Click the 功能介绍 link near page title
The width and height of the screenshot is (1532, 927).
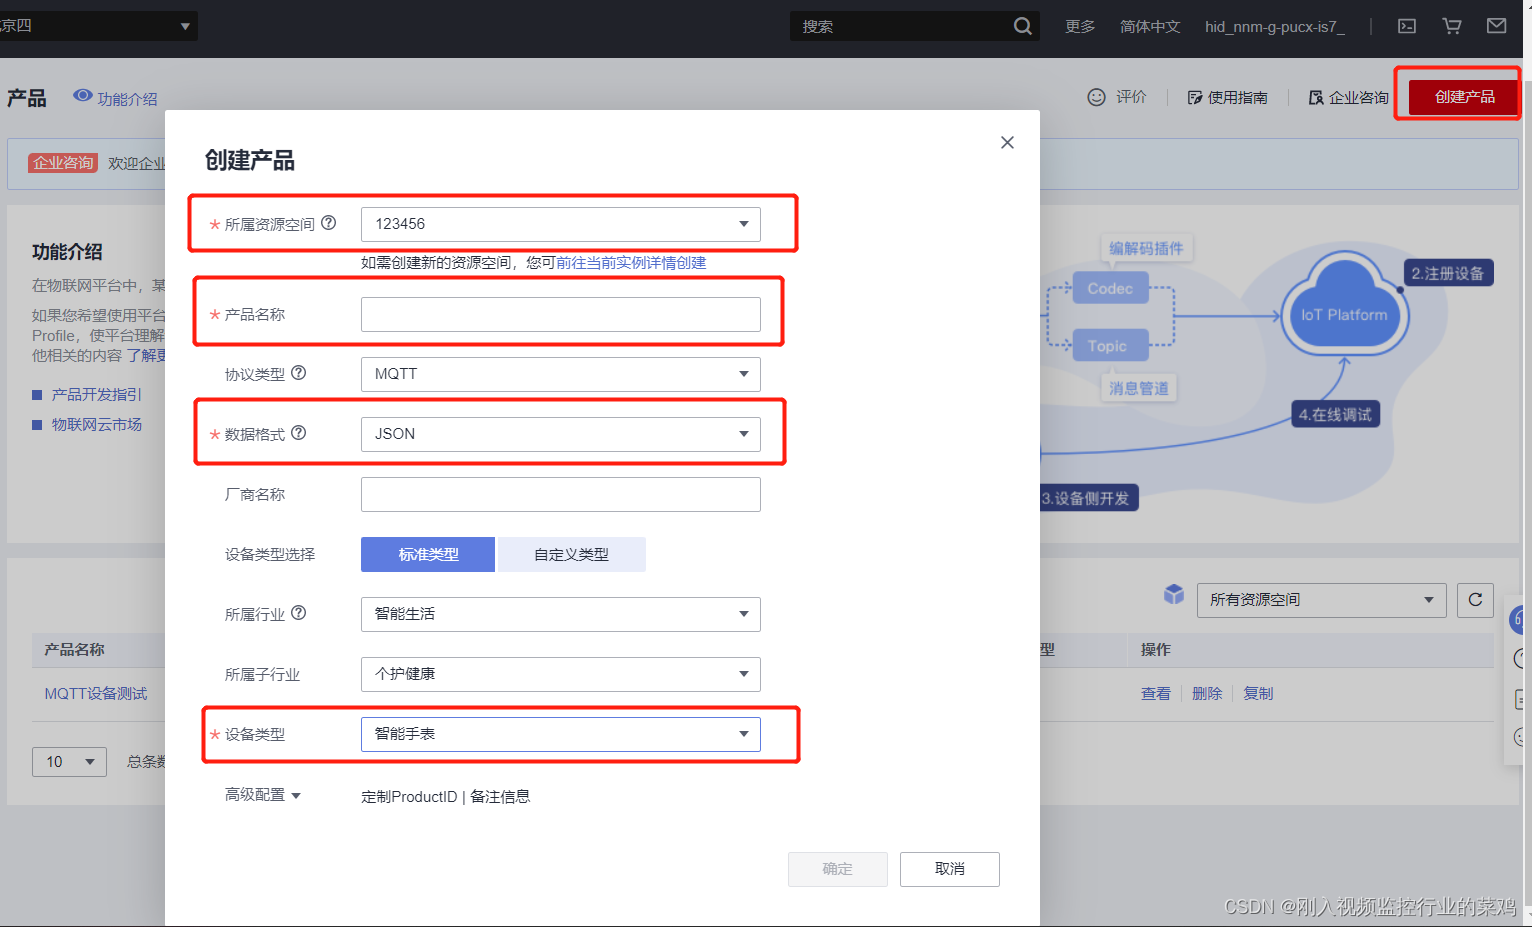click(127, 99)
